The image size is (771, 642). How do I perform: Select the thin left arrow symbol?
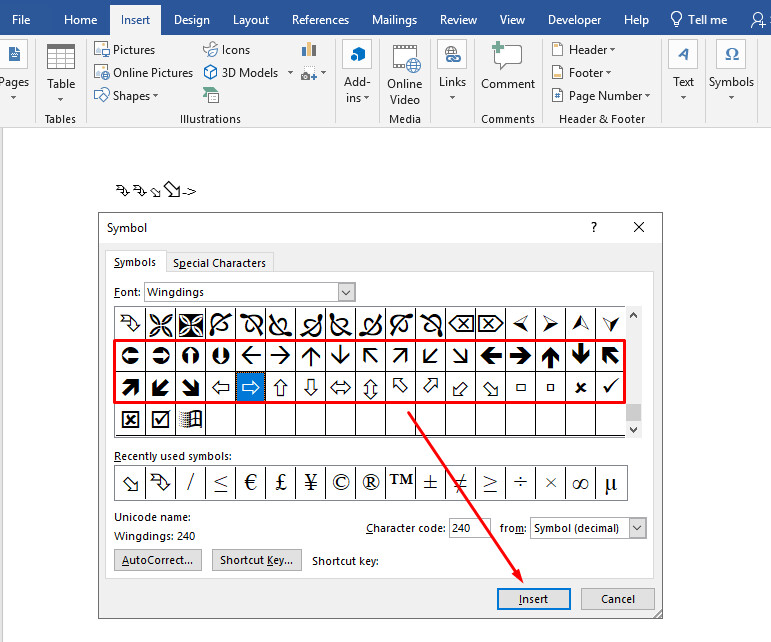pos(251,355)
